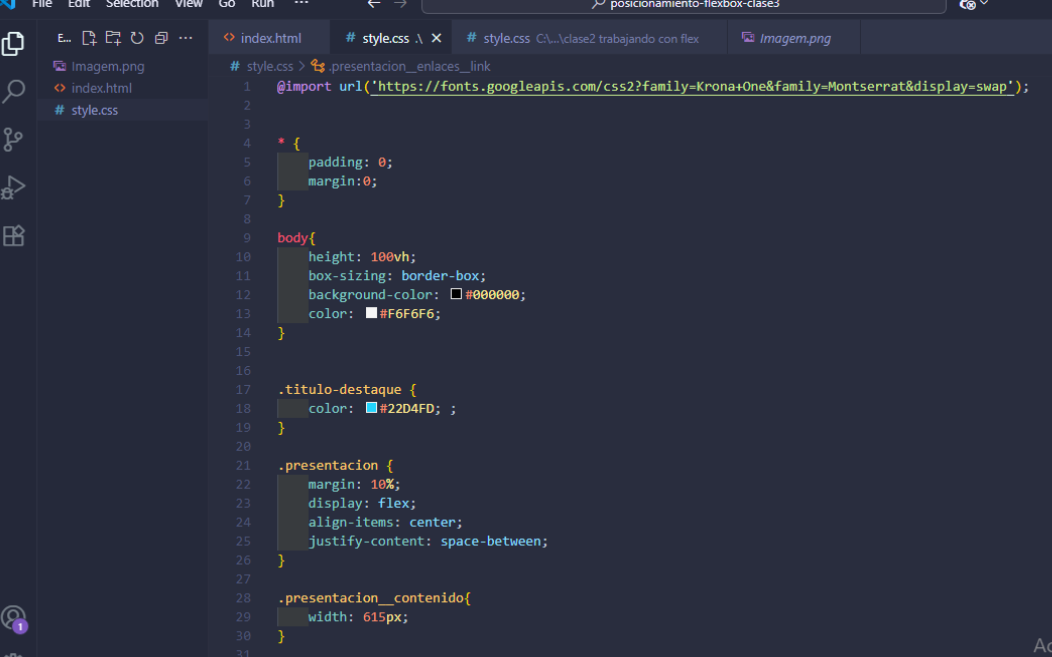Select Imagem.png in explorer
The height and width of the screenshot is (657, 1052).
123,66
